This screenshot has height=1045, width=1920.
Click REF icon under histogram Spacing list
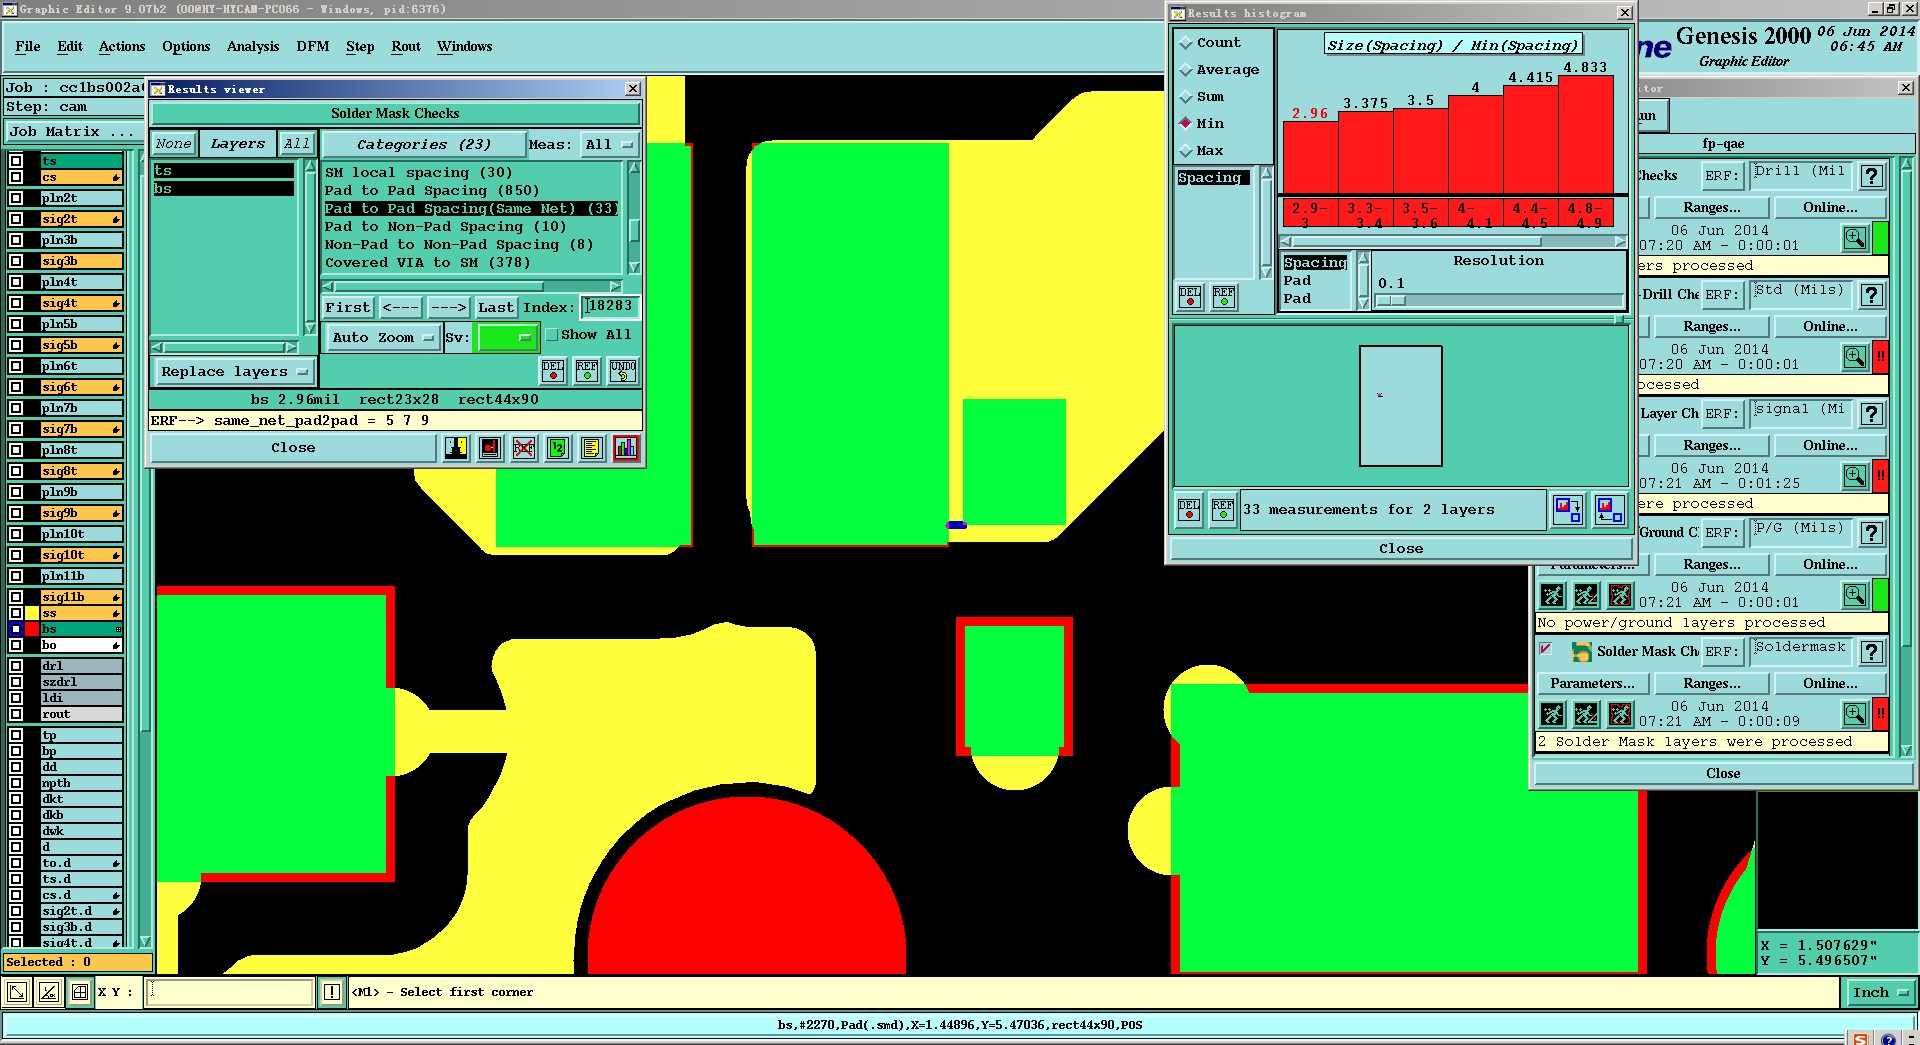point(1224,297)
